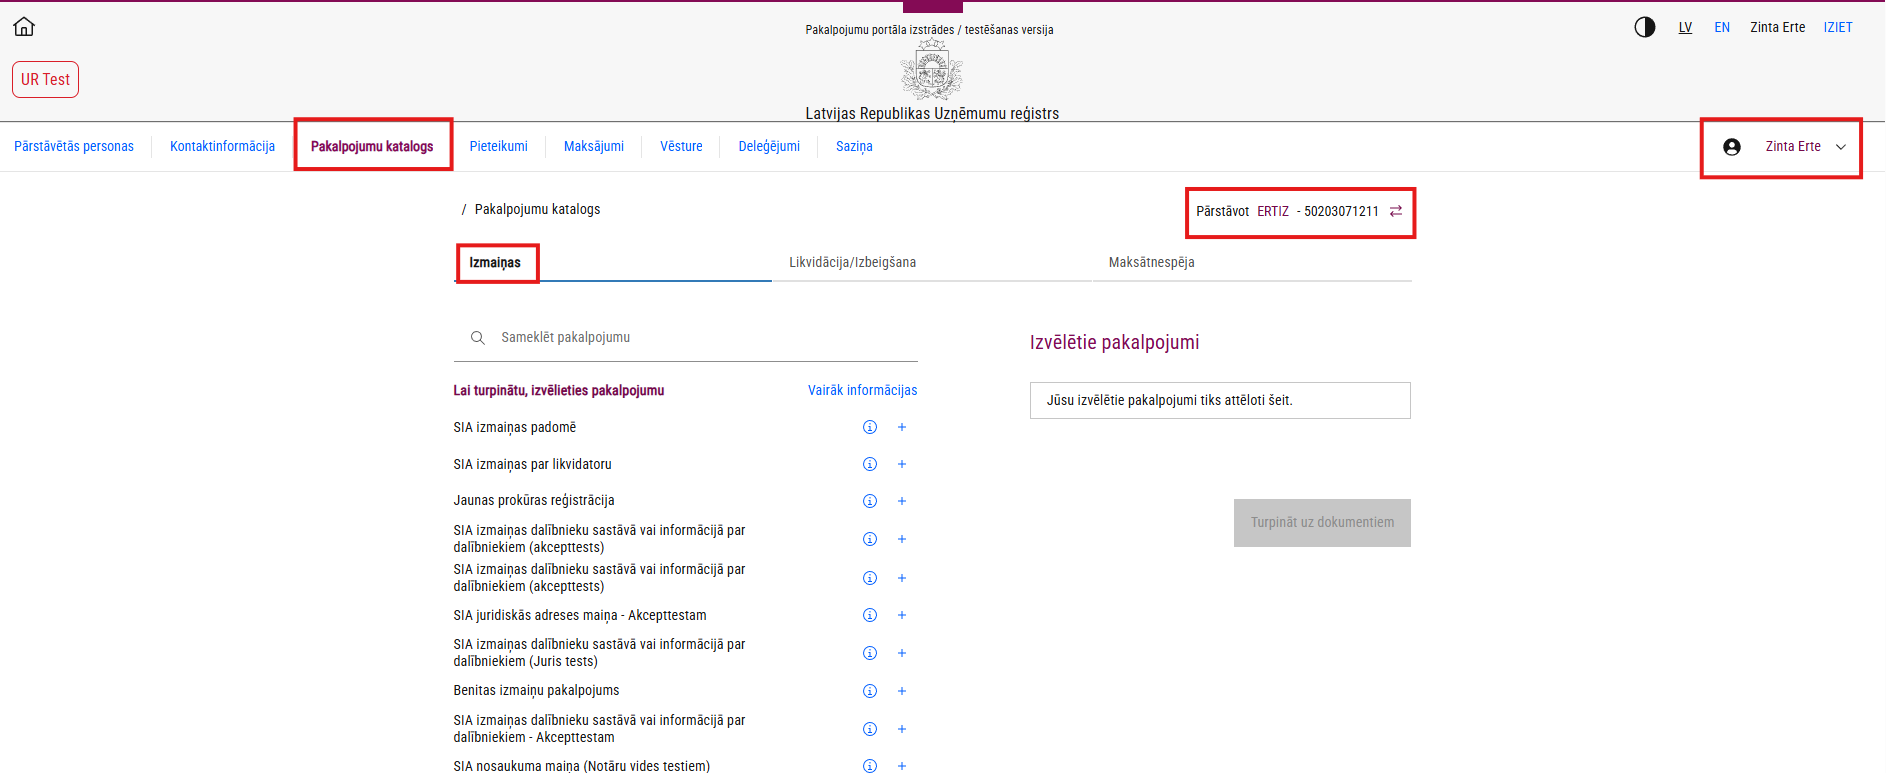
Task: Select SIA juridiskās adreses maiņa - Akcepttestam text
Action: [x=580, y=615]
